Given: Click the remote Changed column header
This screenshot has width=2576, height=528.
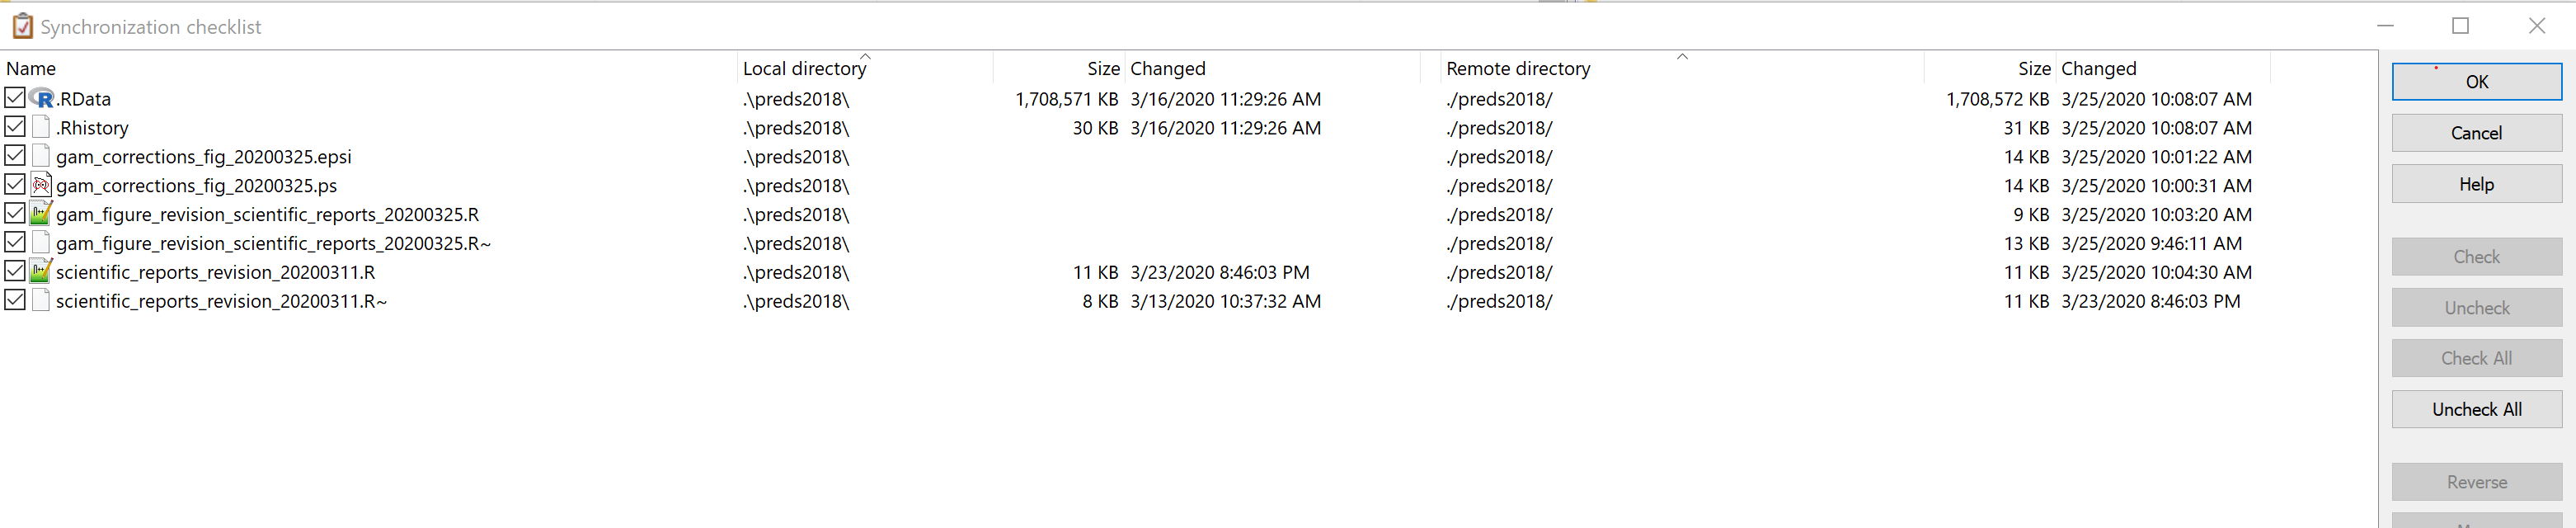Looking at the screenshot, I should coord(2098,69).
